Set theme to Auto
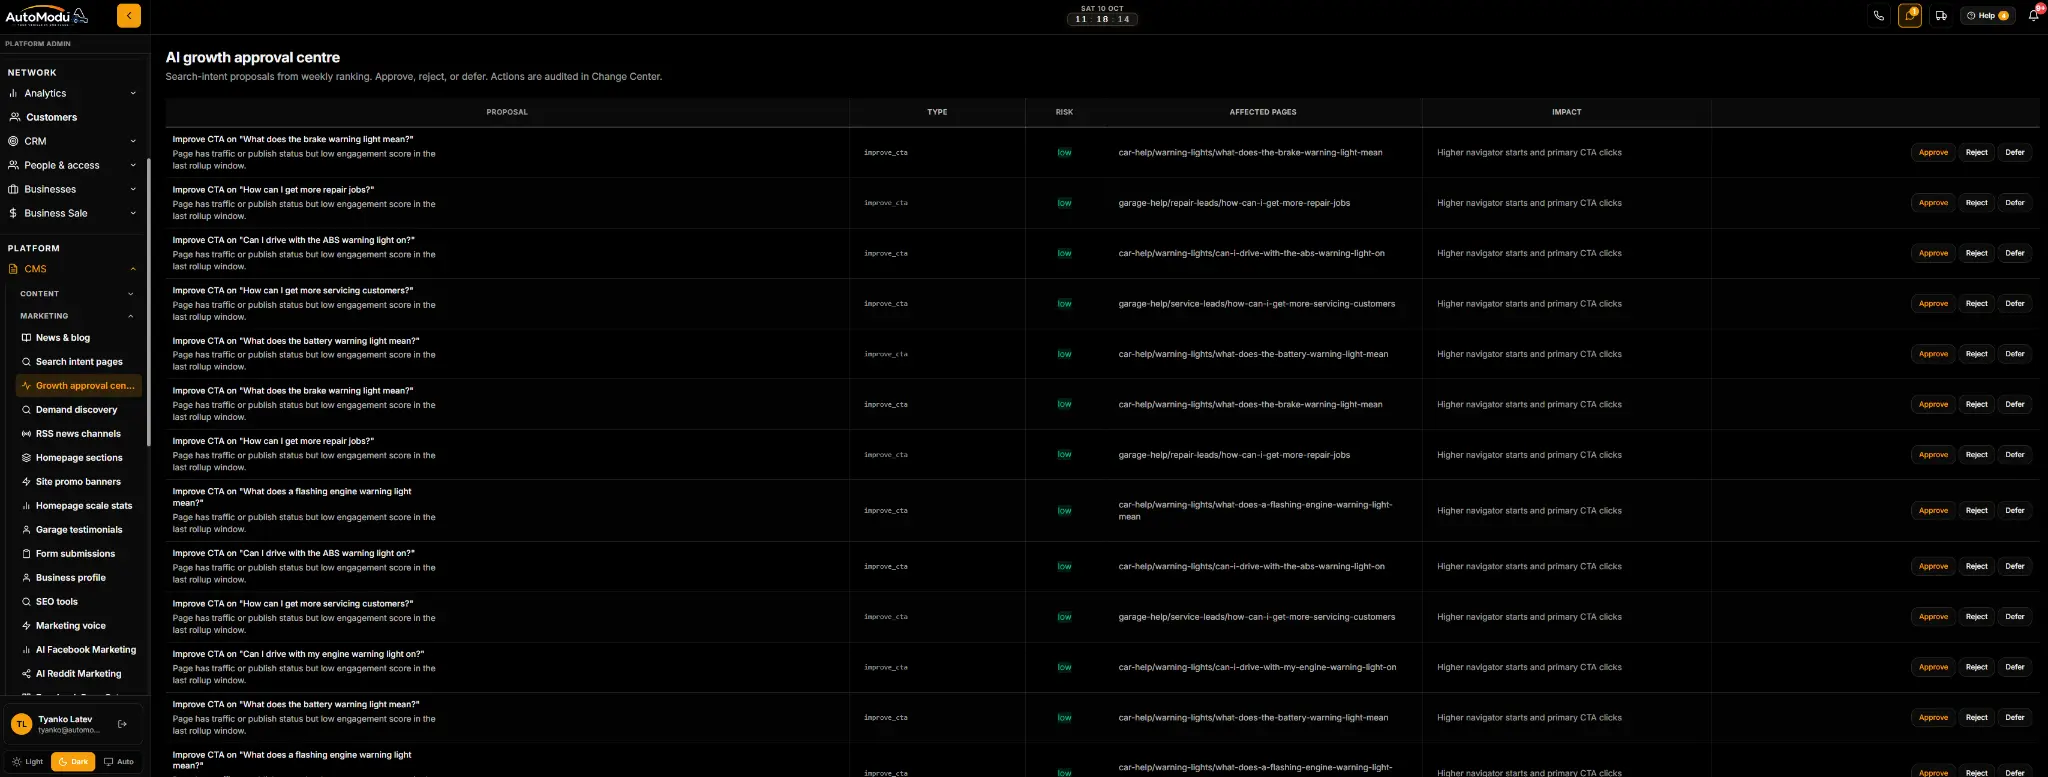Image resolution: width=2048 pixels, height=777 pixels. tap(119, 762)
